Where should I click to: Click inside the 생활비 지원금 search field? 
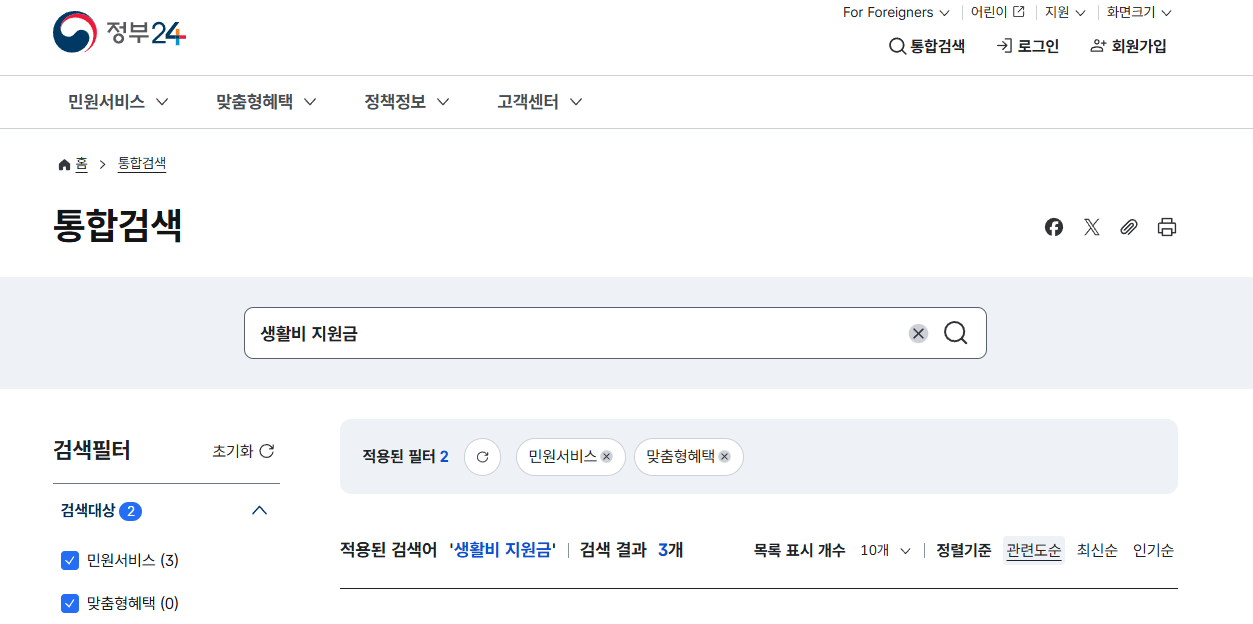(500, 333)
